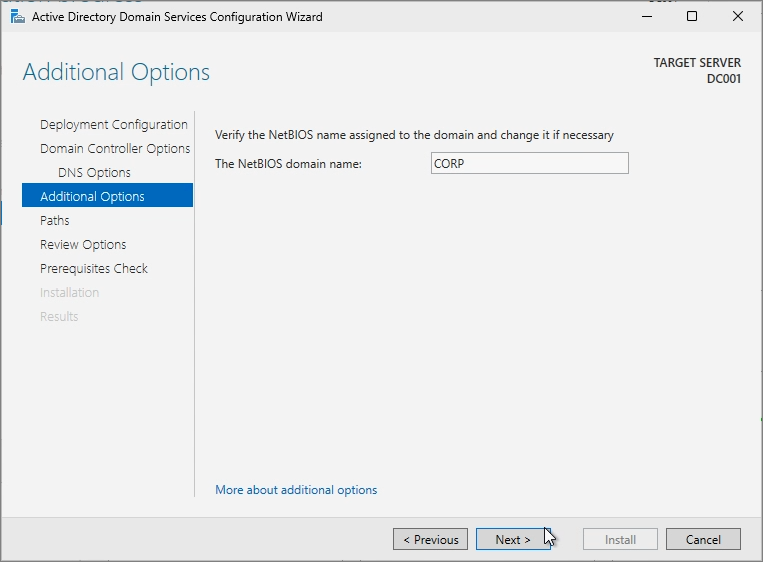The image size is (763, 562).
Task: Click the Previous button
Action: 430,540
